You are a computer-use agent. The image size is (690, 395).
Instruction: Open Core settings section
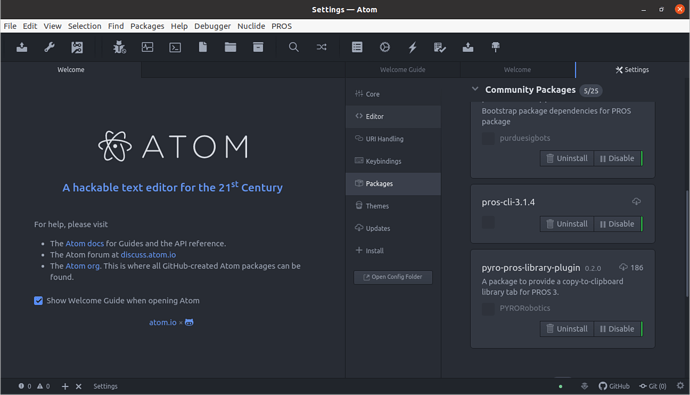(393, 94)
